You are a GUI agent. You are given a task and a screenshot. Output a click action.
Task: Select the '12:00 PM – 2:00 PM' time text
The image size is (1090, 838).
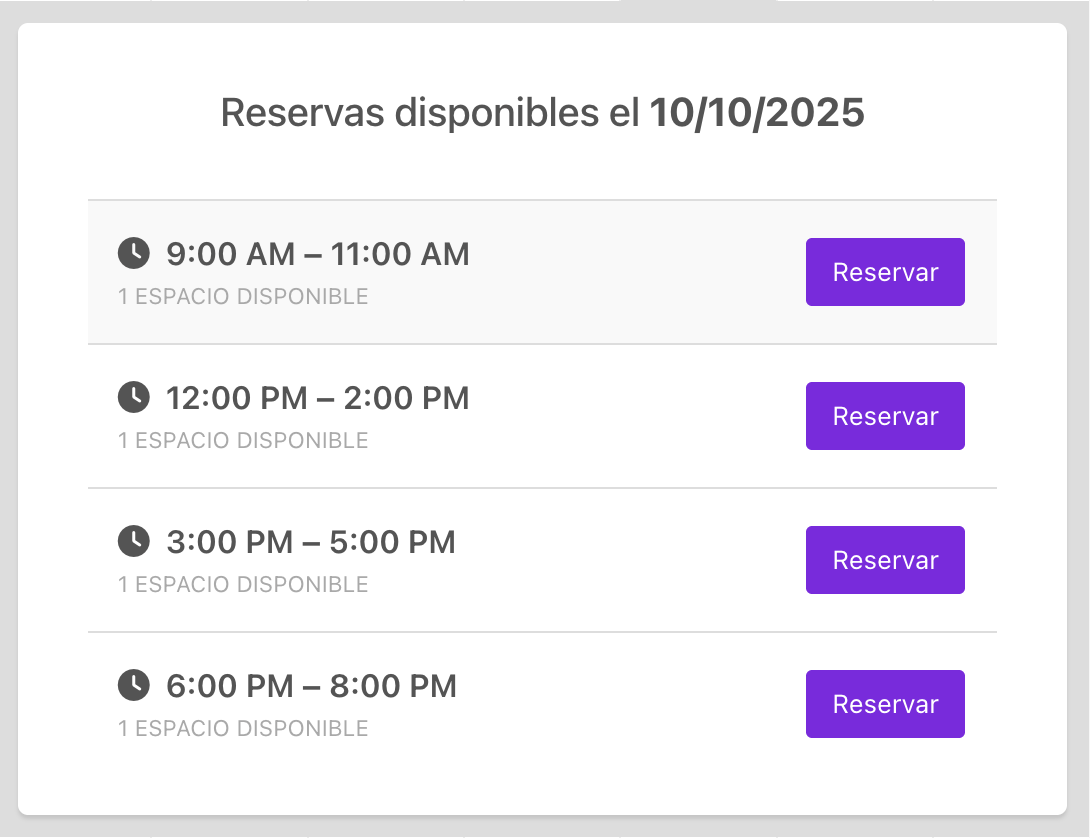(317, 398)
